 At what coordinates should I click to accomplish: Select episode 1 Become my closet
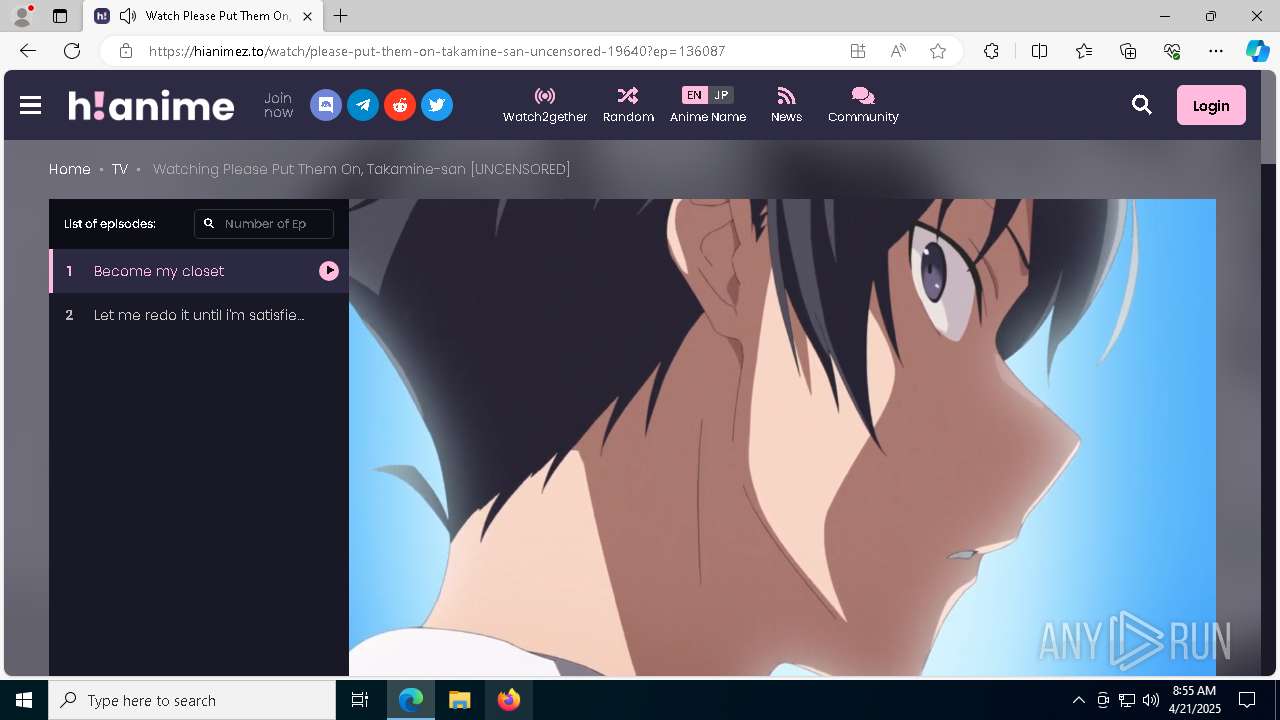pos(199,271)
